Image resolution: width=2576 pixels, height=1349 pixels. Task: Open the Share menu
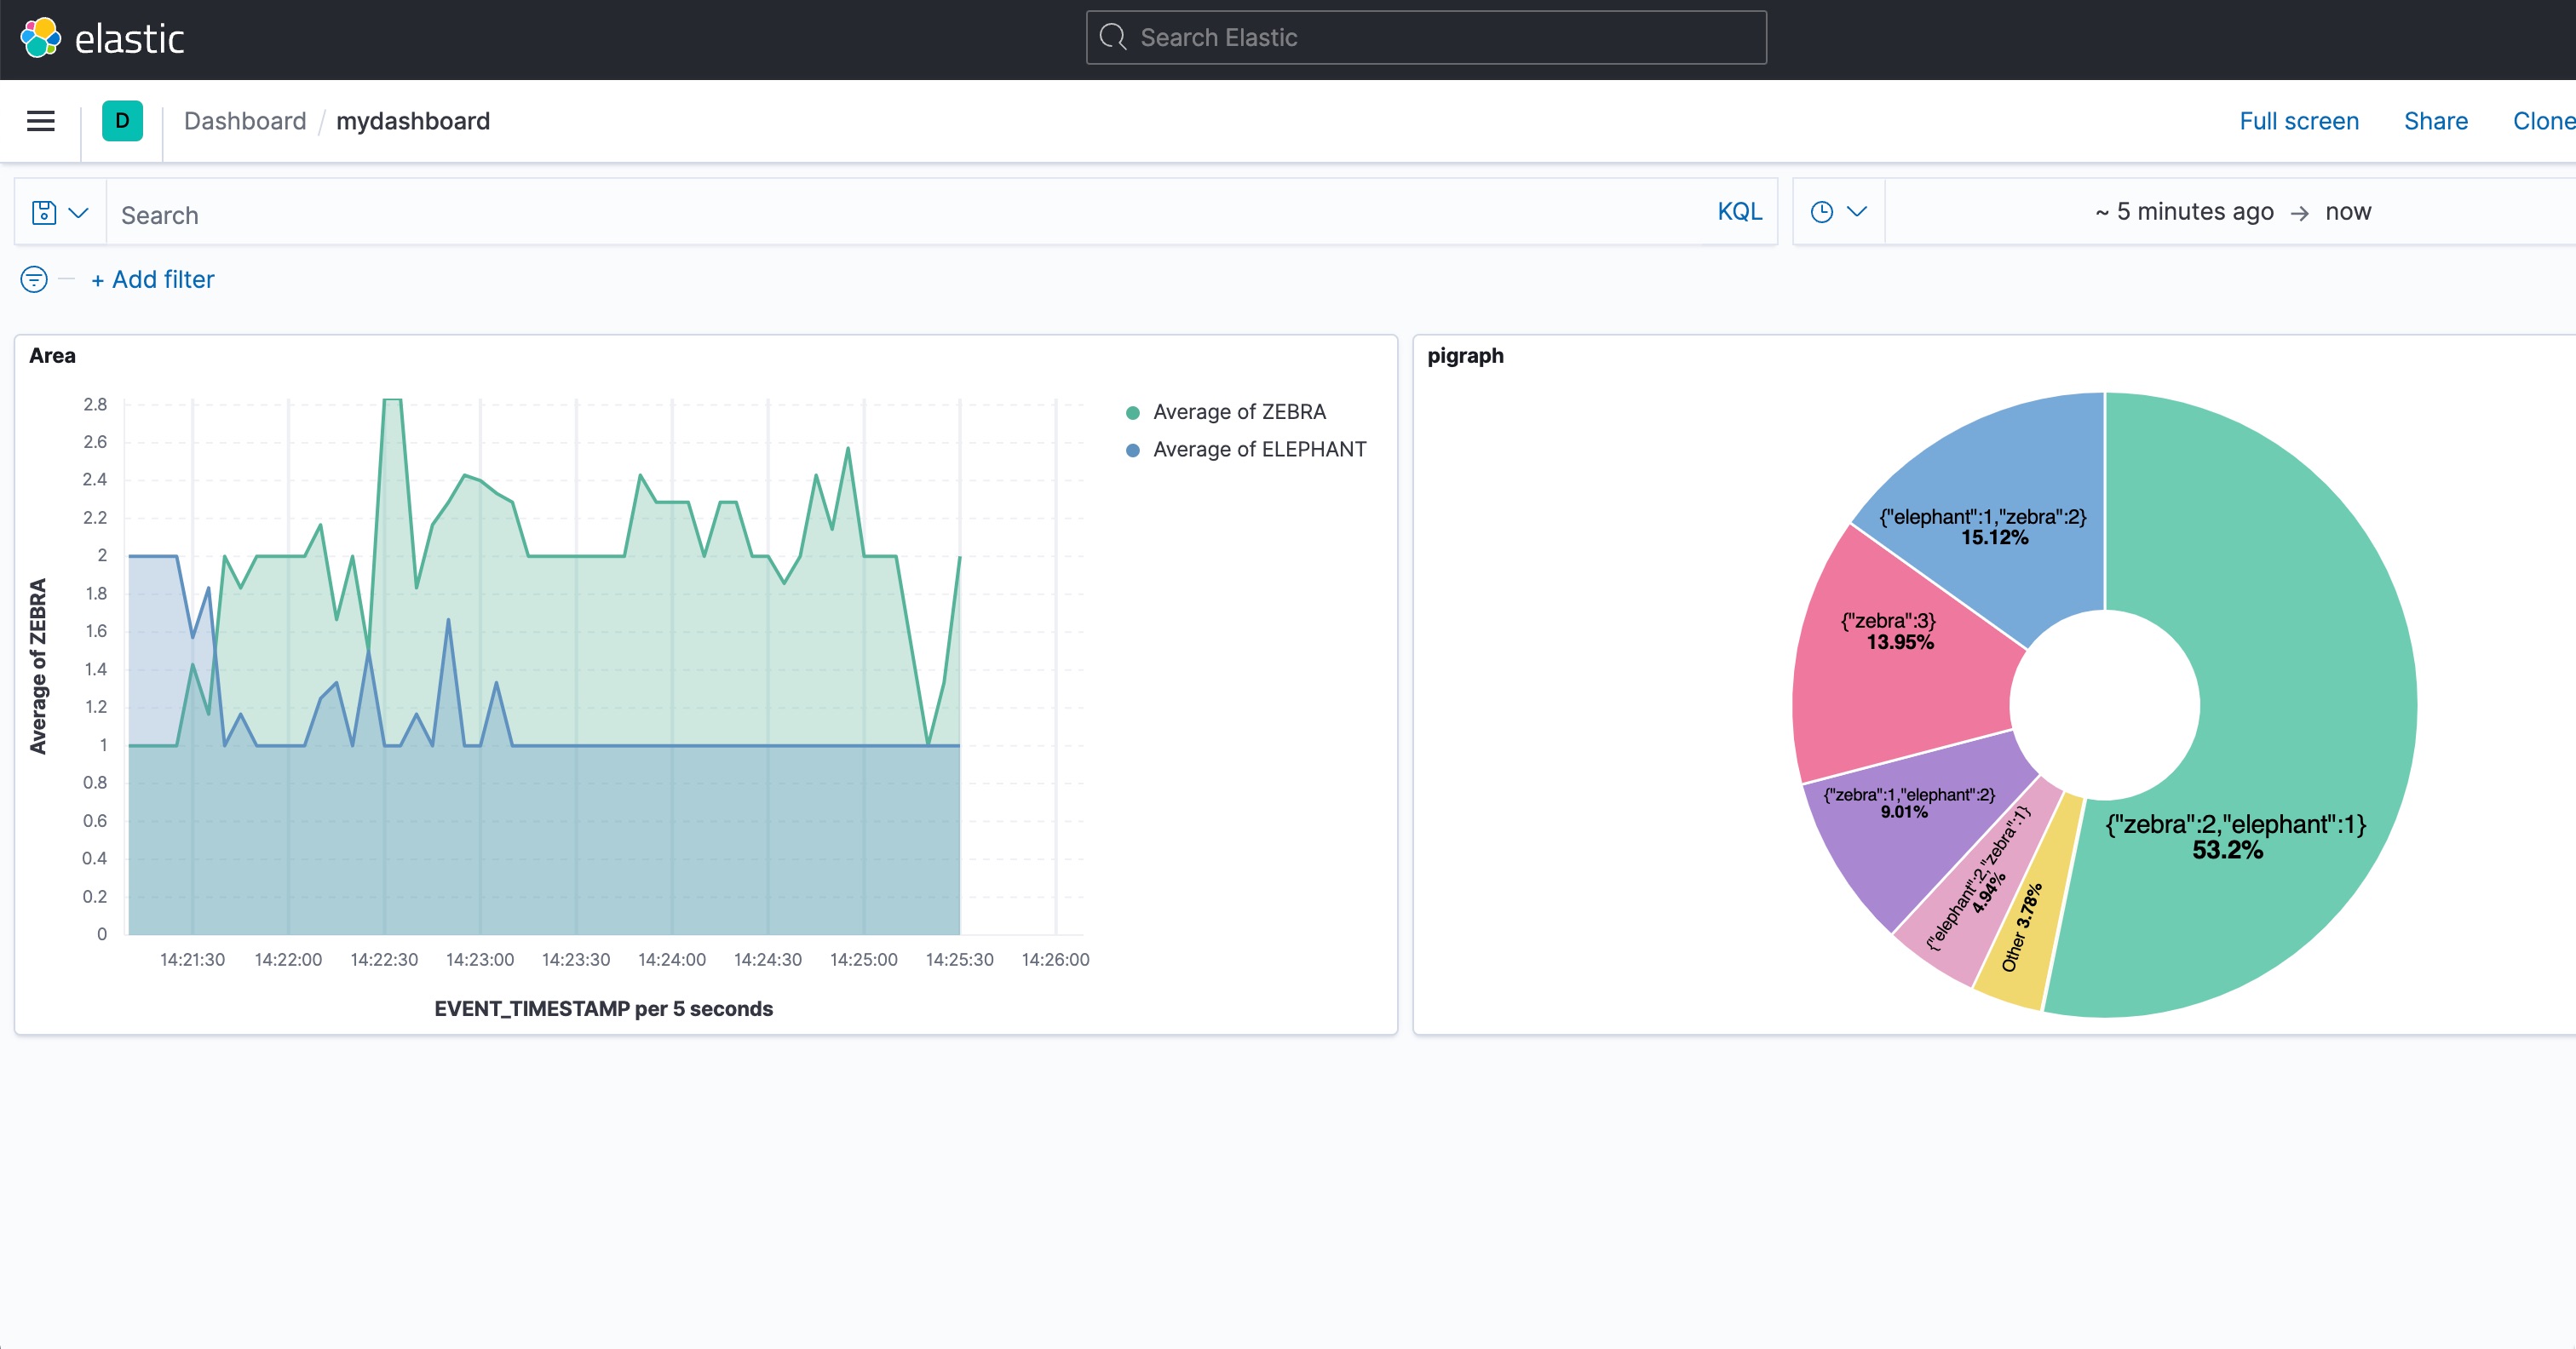coord(2435,121)
